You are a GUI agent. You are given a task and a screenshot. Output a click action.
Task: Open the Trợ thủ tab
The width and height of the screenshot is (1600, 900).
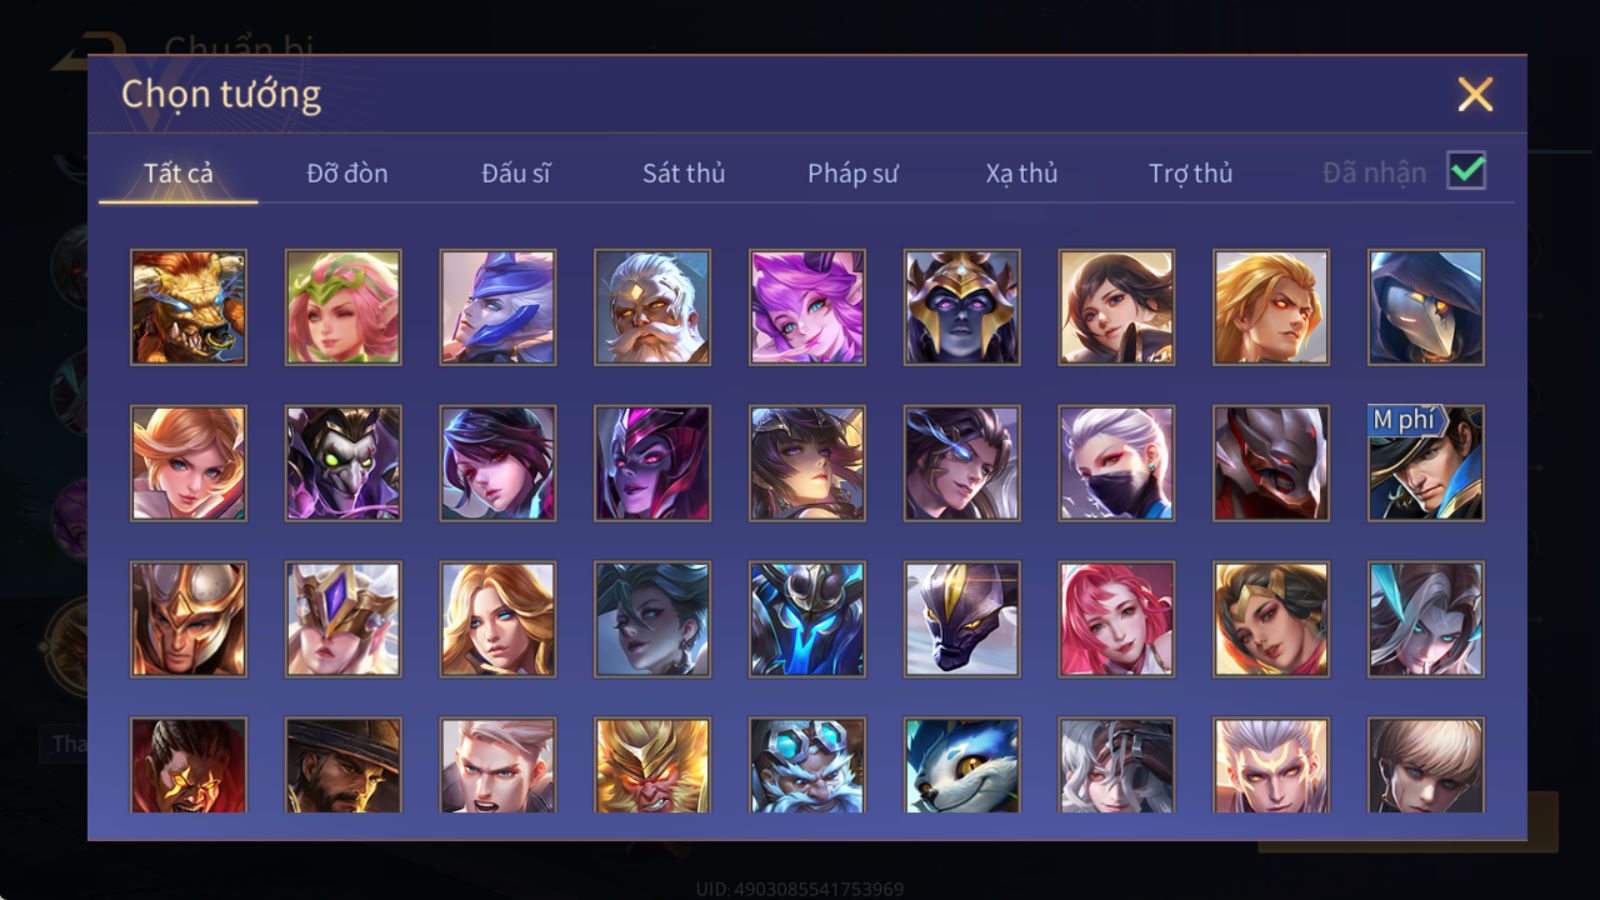coord(1190,173)
